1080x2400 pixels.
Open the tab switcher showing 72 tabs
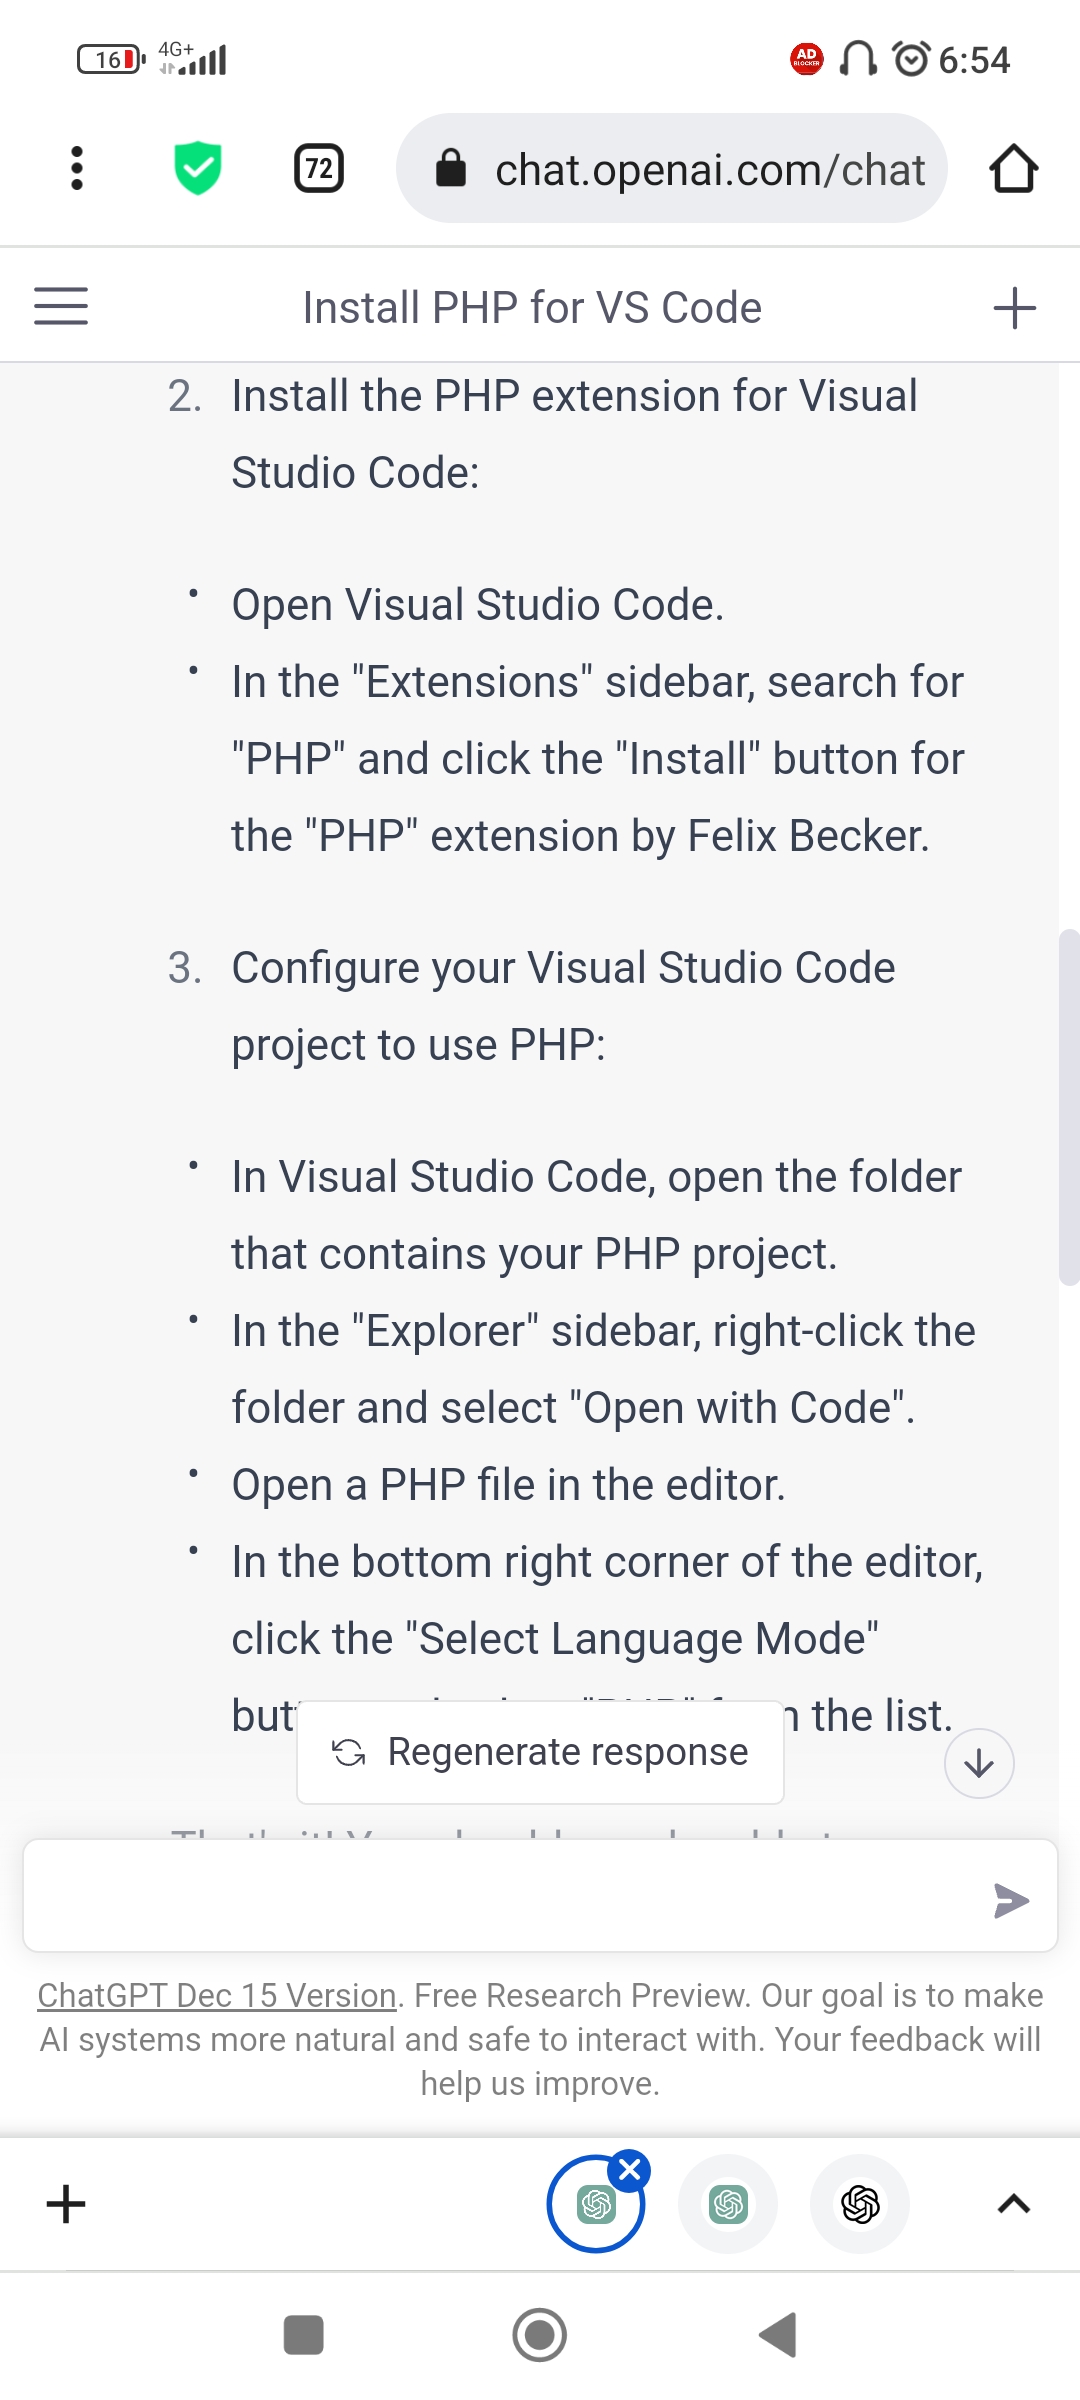click(319, 168)
